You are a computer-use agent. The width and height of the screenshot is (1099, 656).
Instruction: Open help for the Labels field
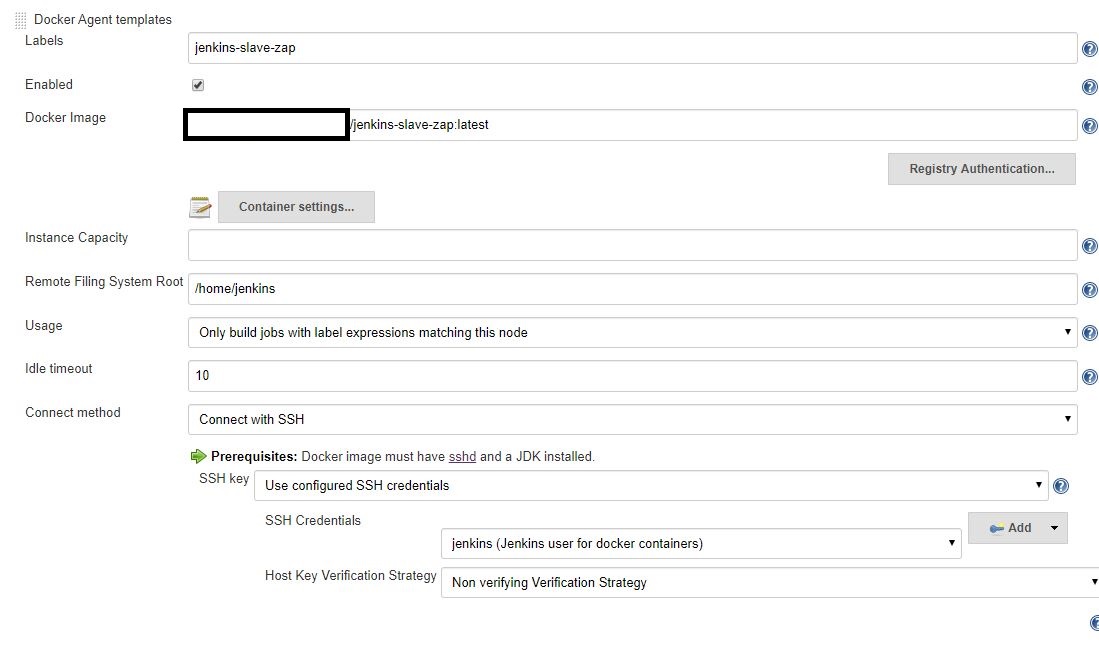(x=1089, y=47)
